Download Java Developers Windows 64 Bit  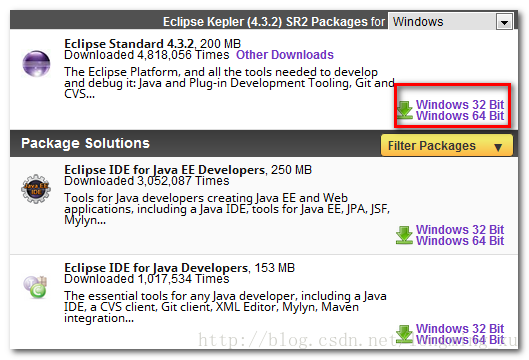[x=460, y=339]
